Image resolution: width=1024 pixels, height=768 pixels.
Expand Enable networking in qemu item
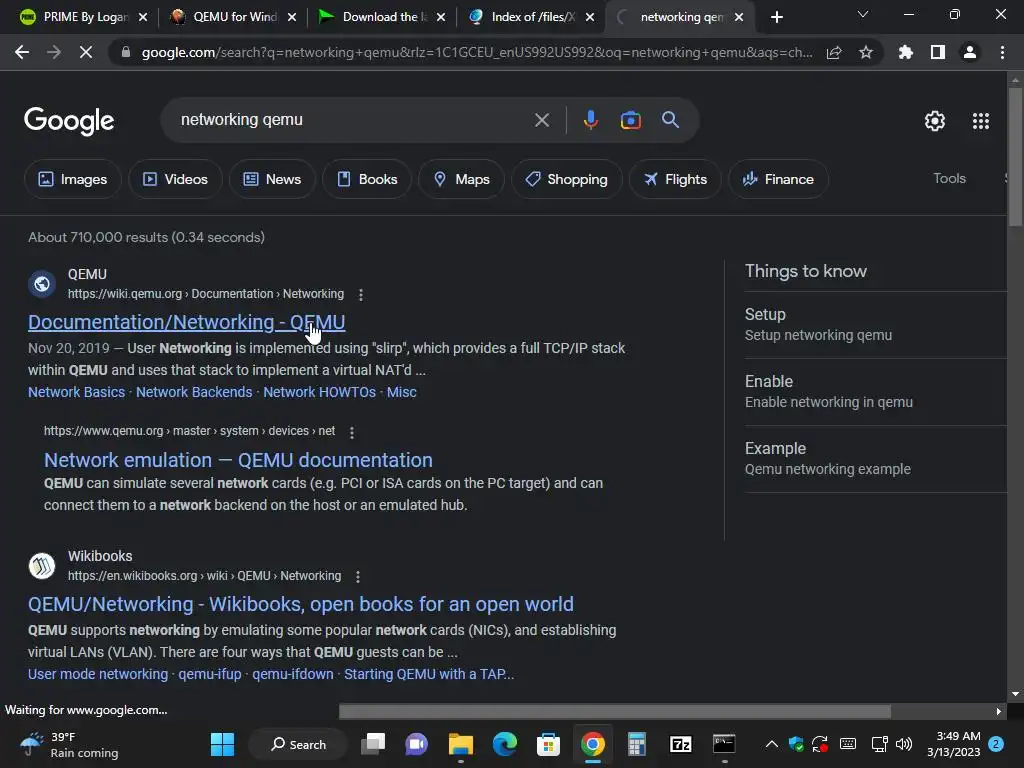point(875,392)
